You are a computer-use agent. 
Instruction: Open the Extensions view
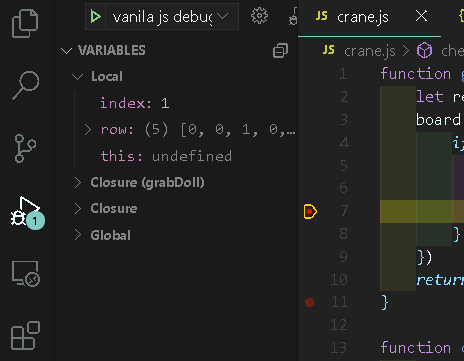(x=25, y=336)
